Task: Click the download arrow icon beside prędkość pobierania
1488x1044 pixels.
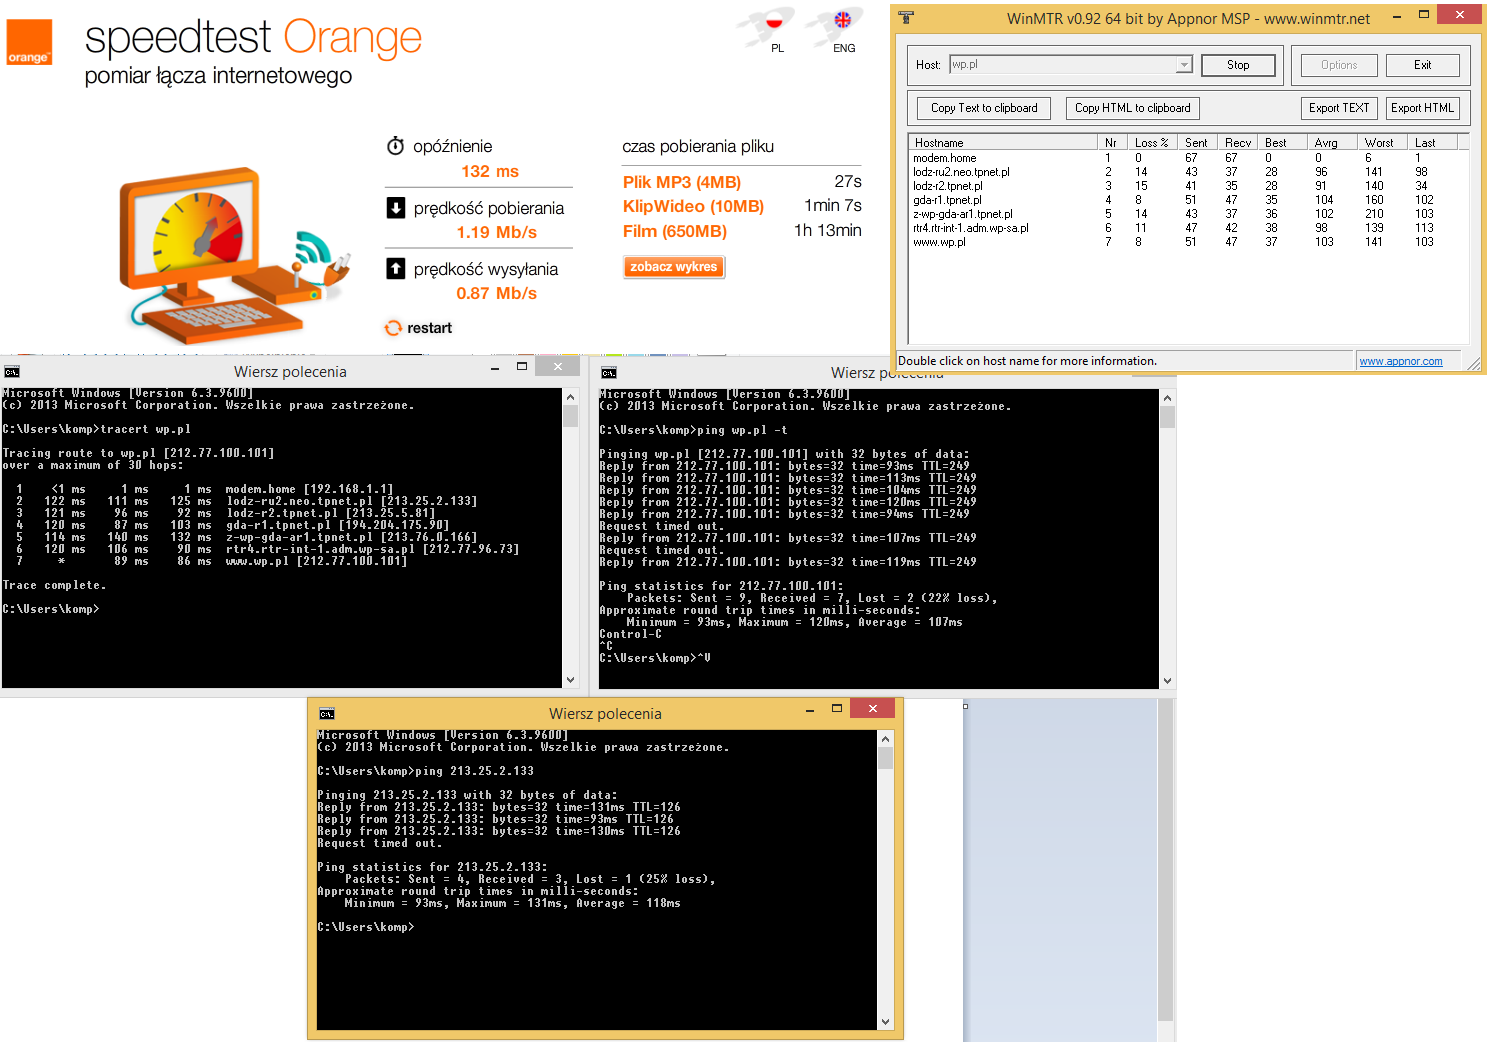Action: 396,208
